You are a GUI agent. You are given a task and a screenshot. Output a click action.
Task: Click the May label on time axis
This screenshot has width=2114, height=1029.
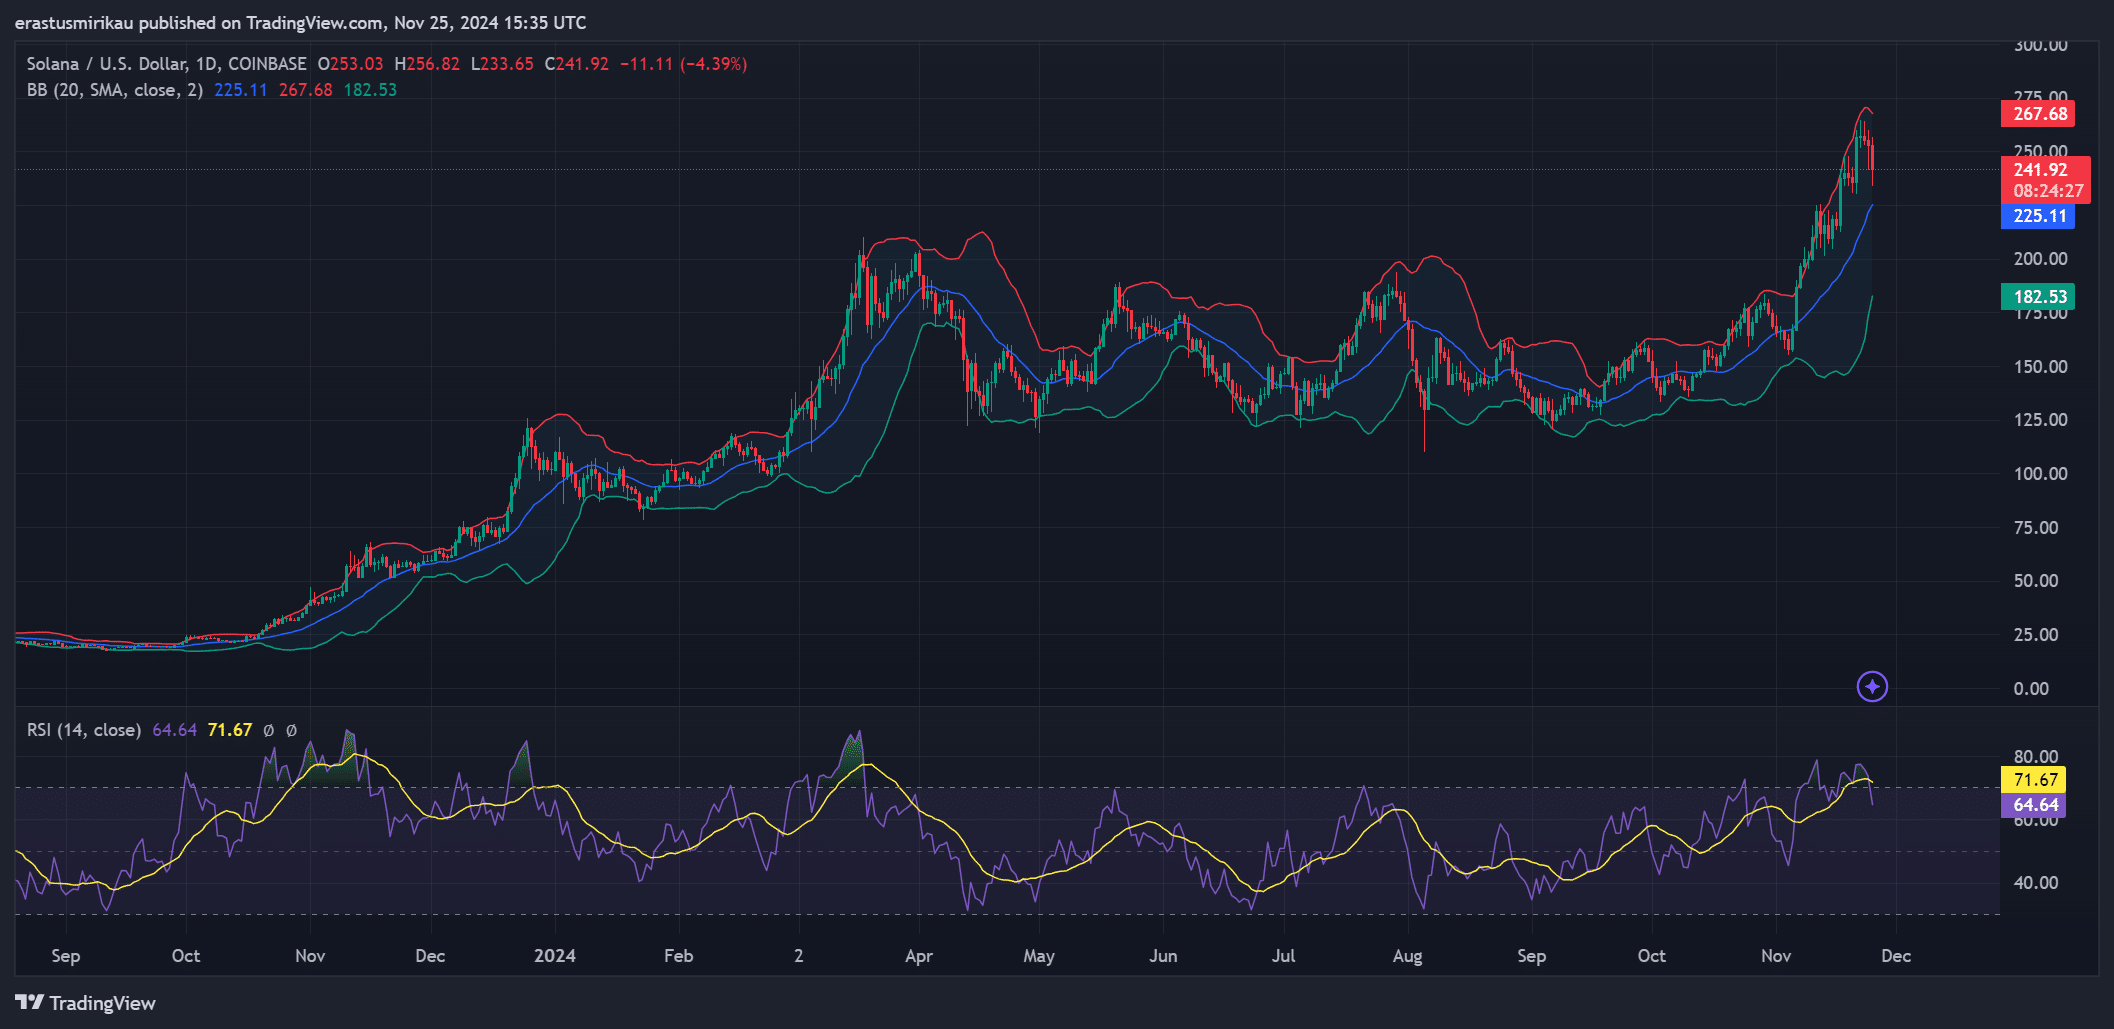pos(1039,956)
